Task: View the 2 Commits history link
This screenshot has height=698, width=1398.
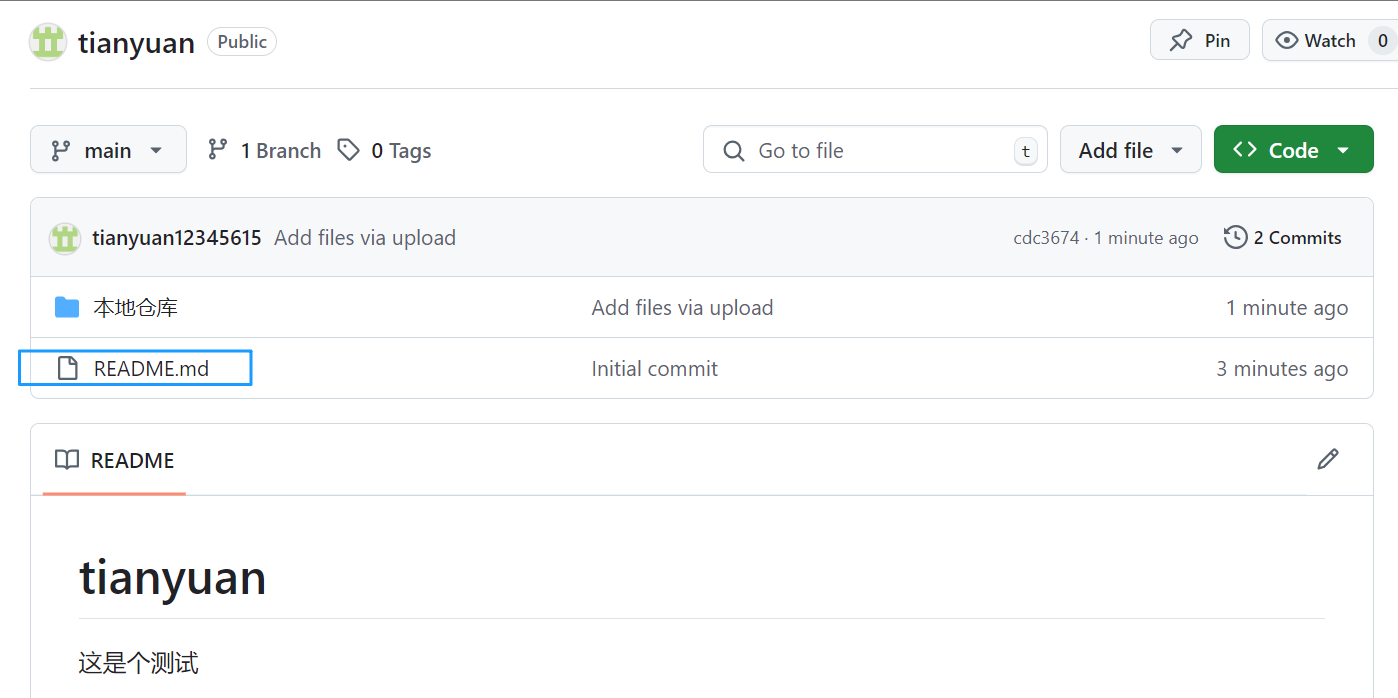Action: point(1283,238)
